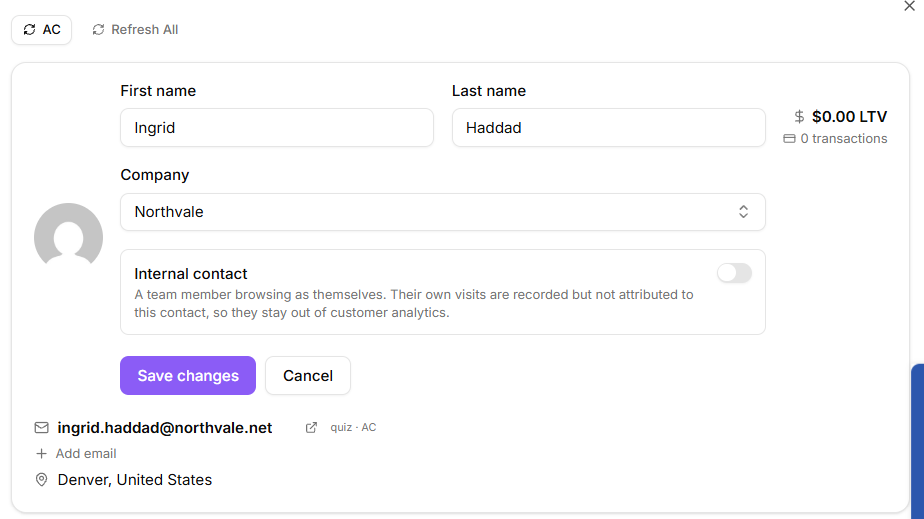Close the contact panel with the X
The height and width of the screenshot is (519, 924).
tap(909, 6)
